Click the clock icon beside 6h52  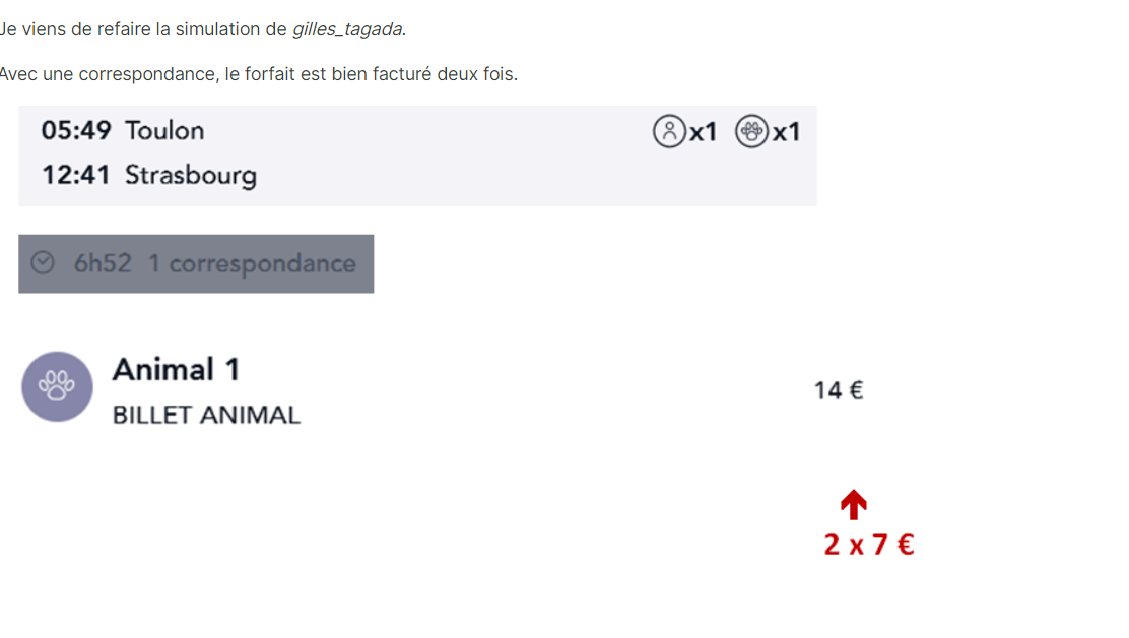point(42,263)
